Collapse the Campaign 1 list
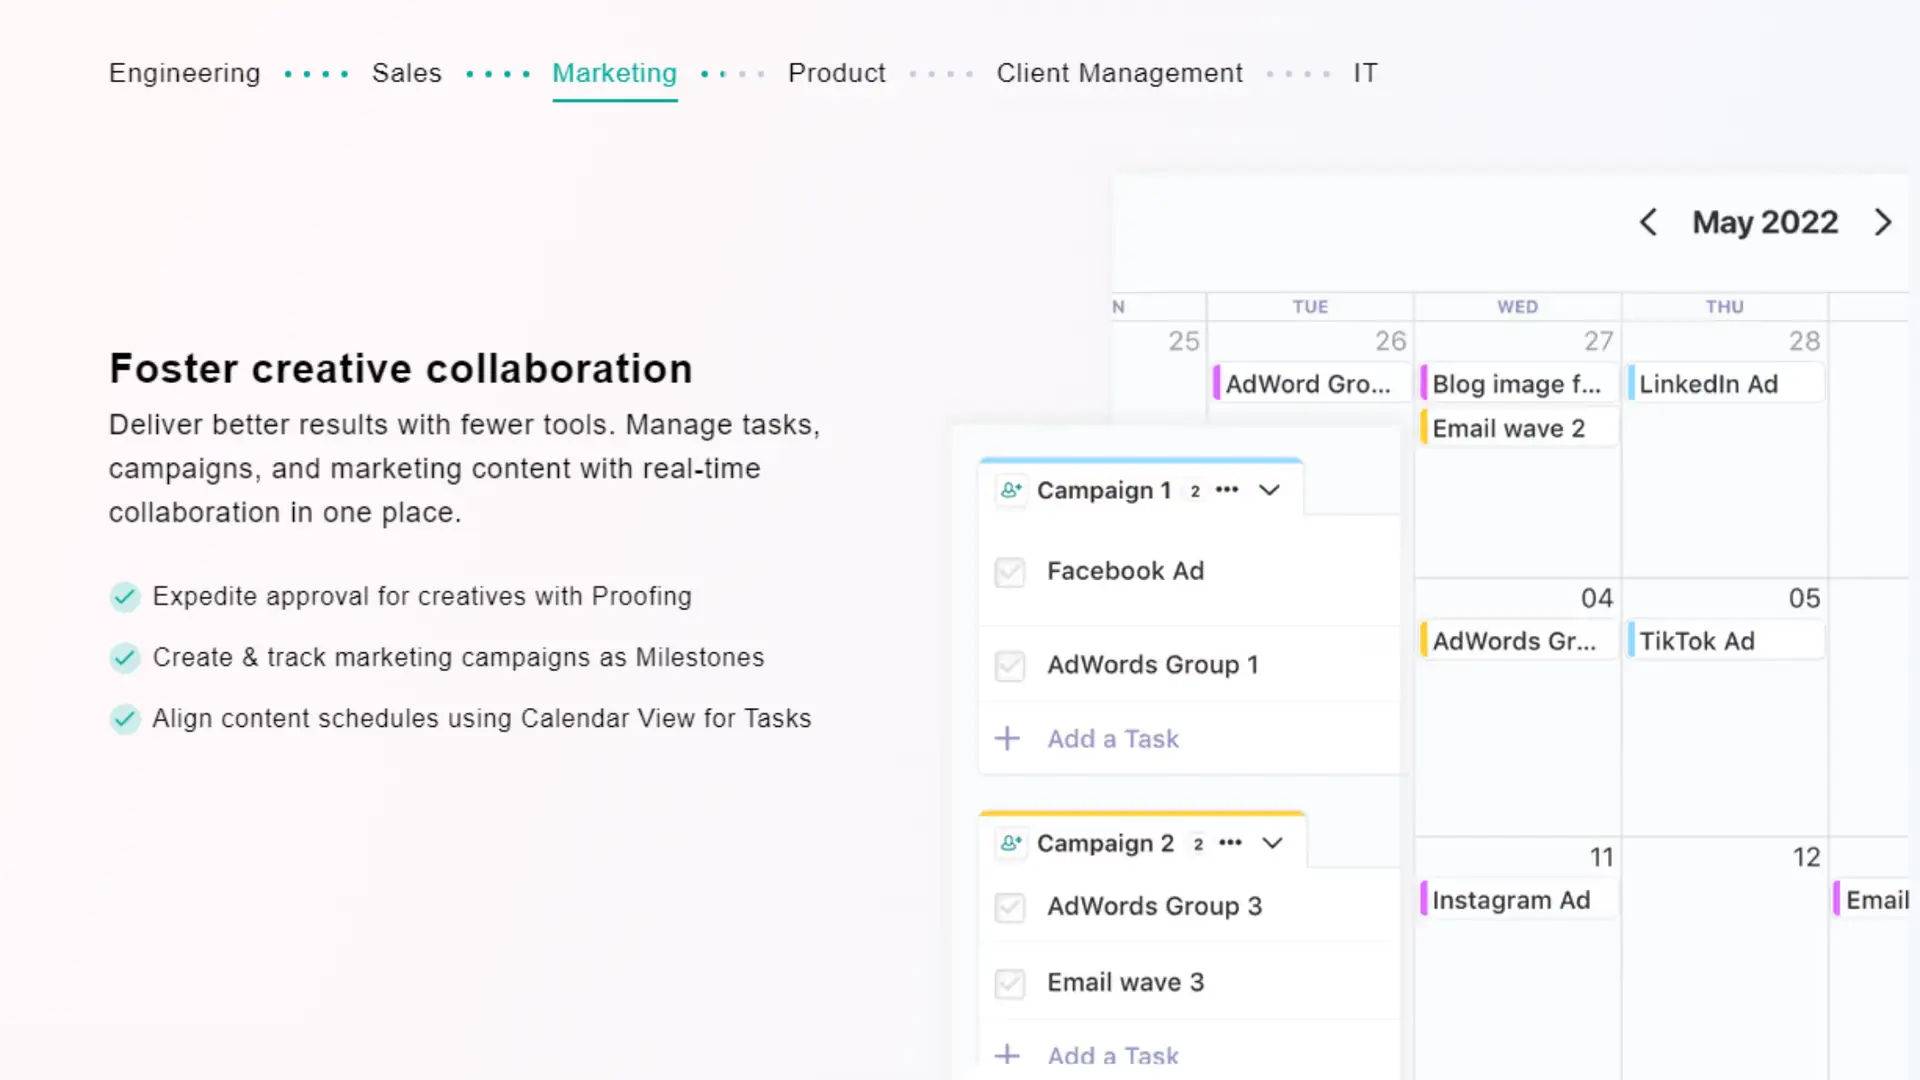 click(x=1269, y=490)
